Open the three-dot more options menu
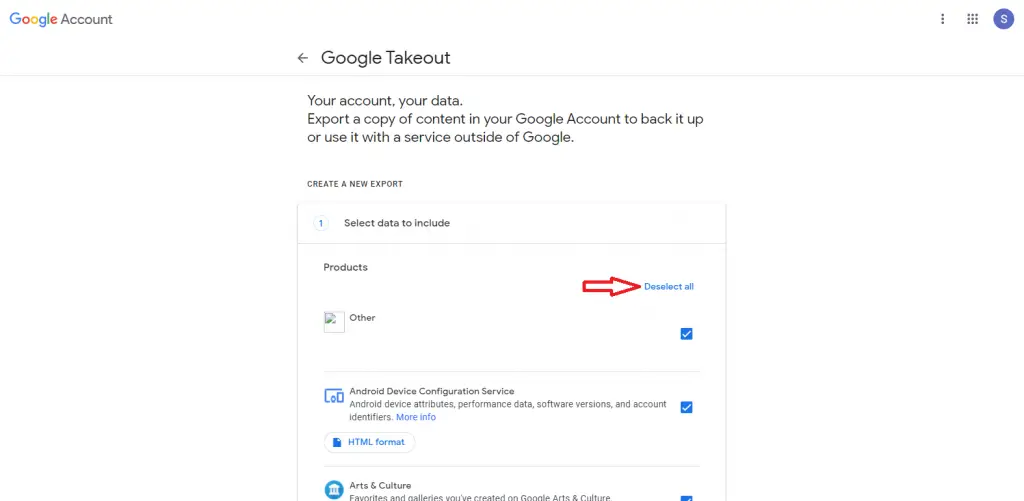The height and width of the screenshot is (501, 1024). coord(942,19)
